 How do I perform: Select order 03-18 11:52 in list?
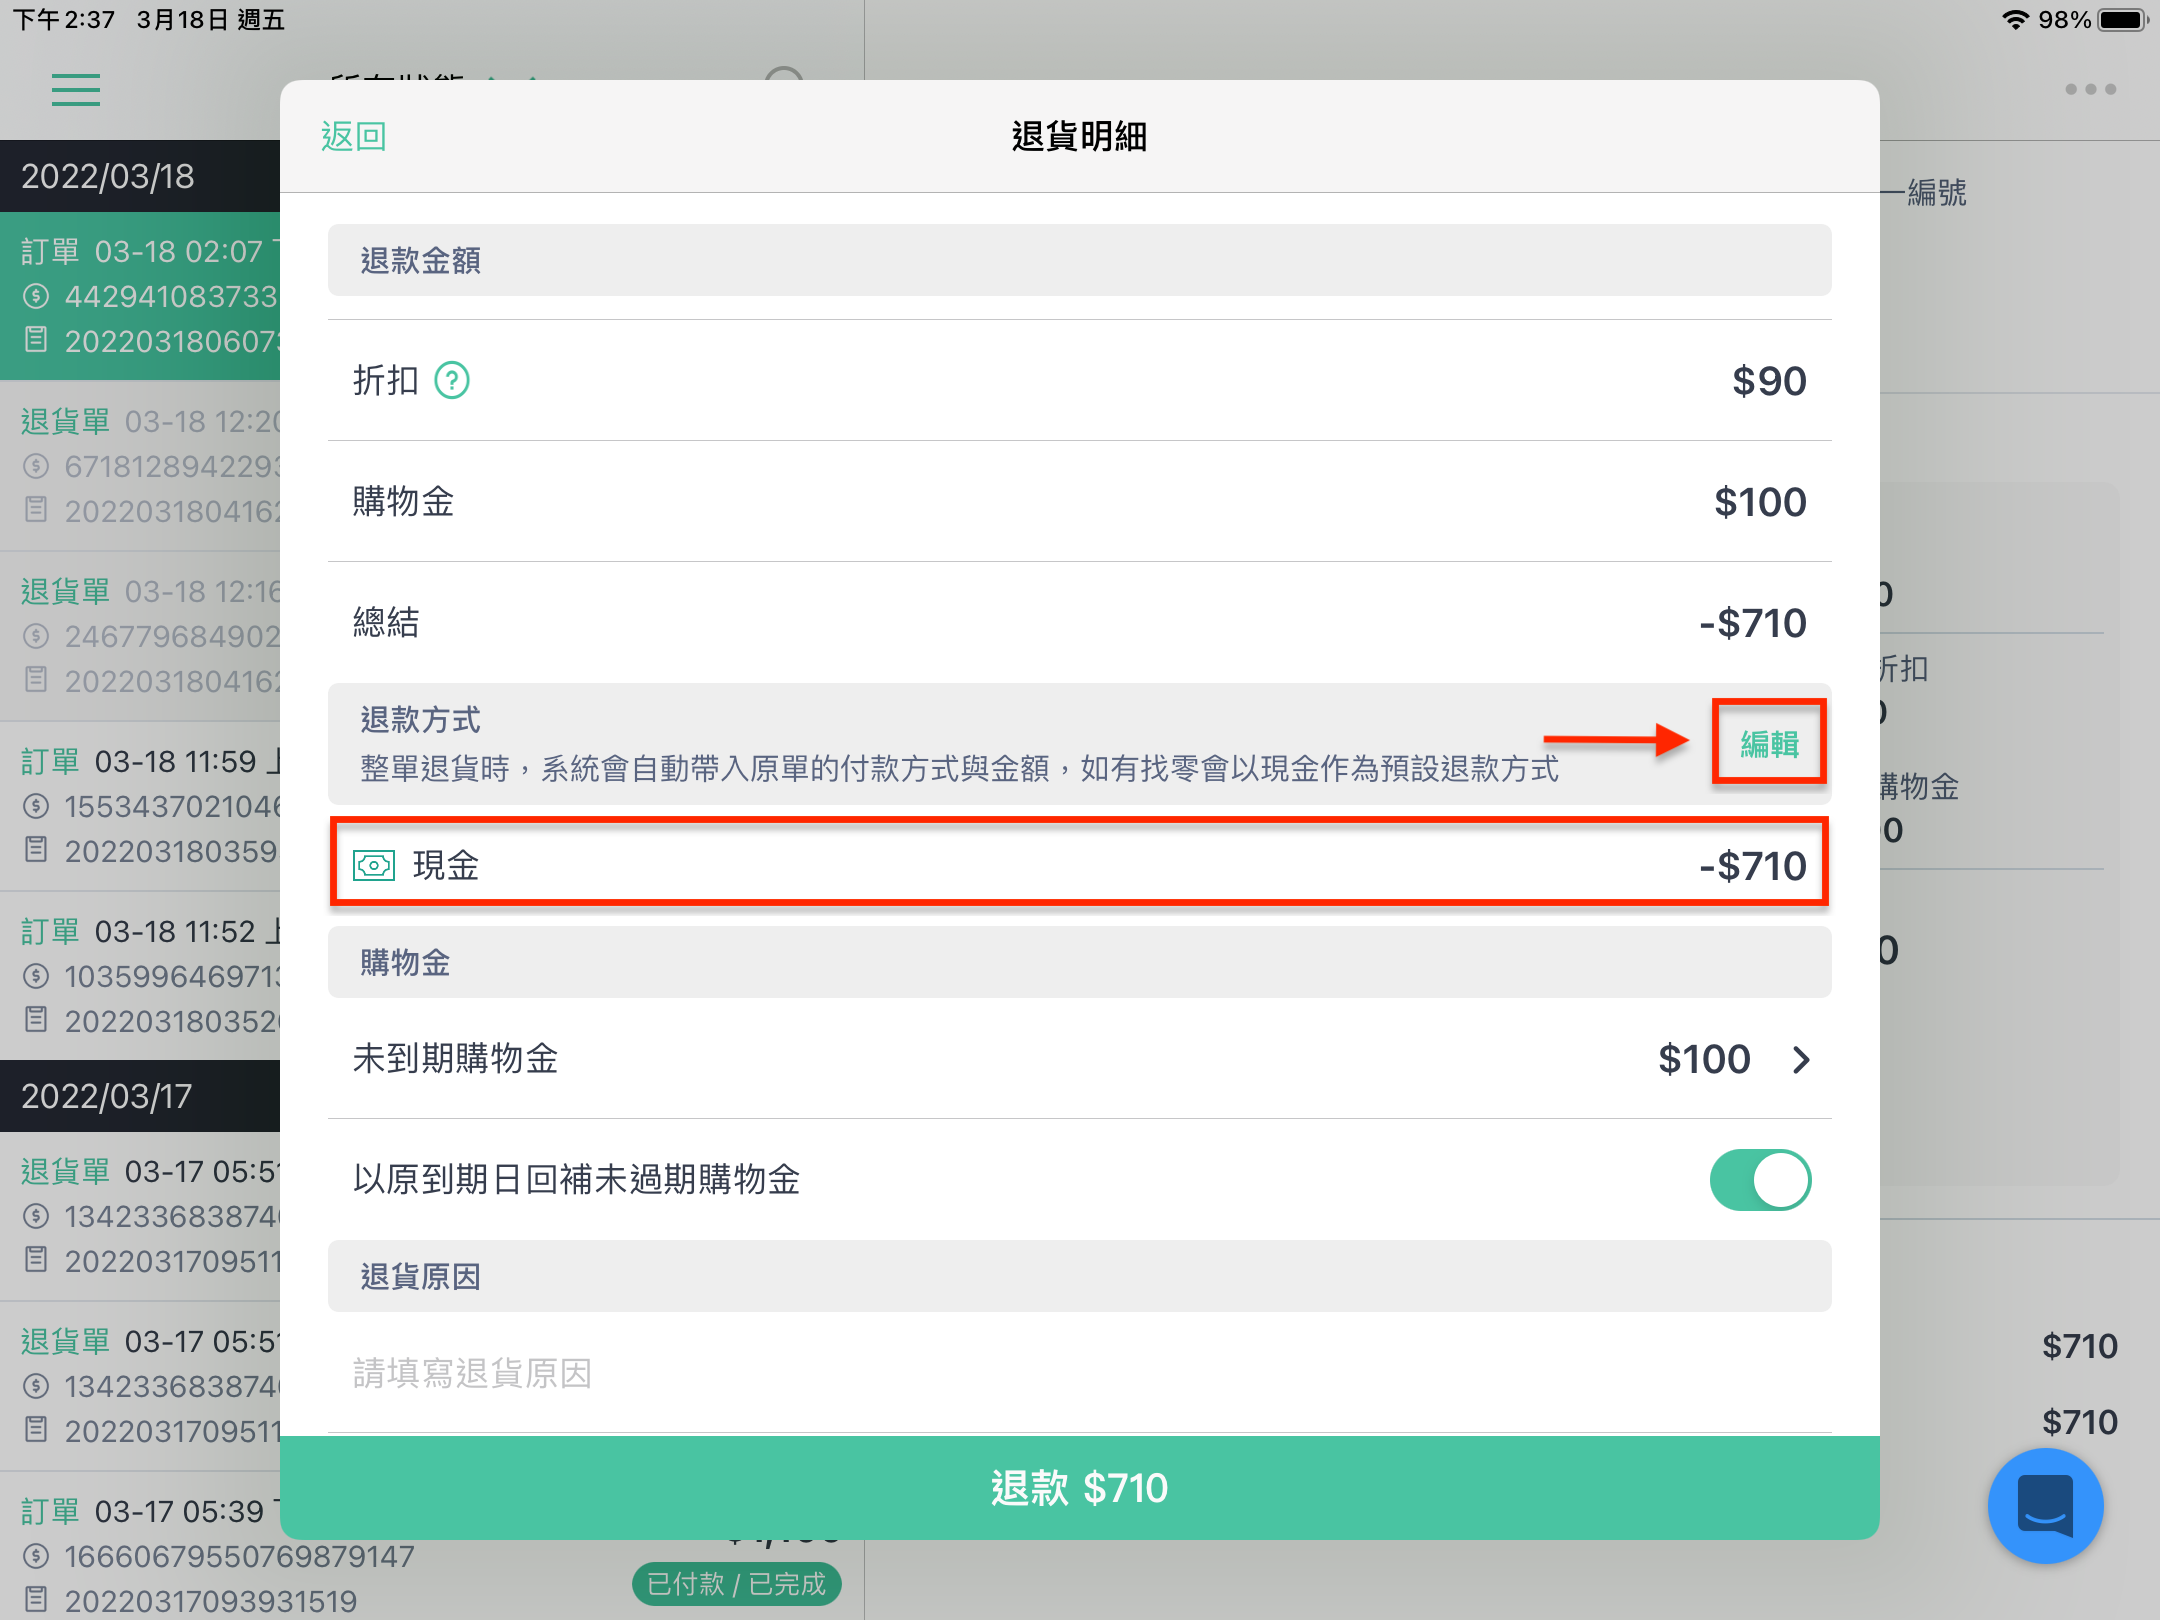point(140,976)
